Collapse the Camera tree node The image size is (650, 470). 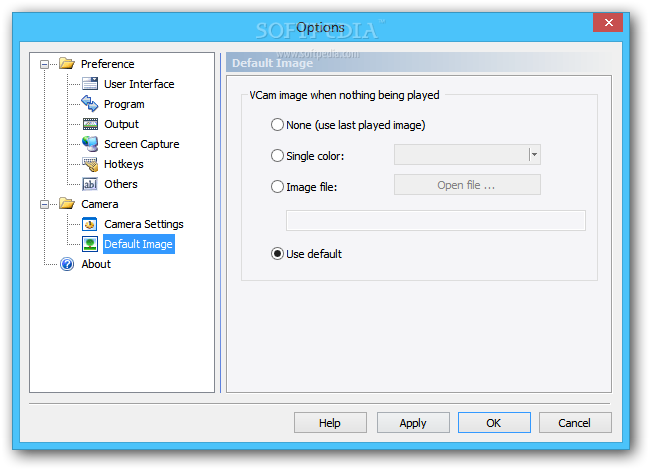pos(44,204)
